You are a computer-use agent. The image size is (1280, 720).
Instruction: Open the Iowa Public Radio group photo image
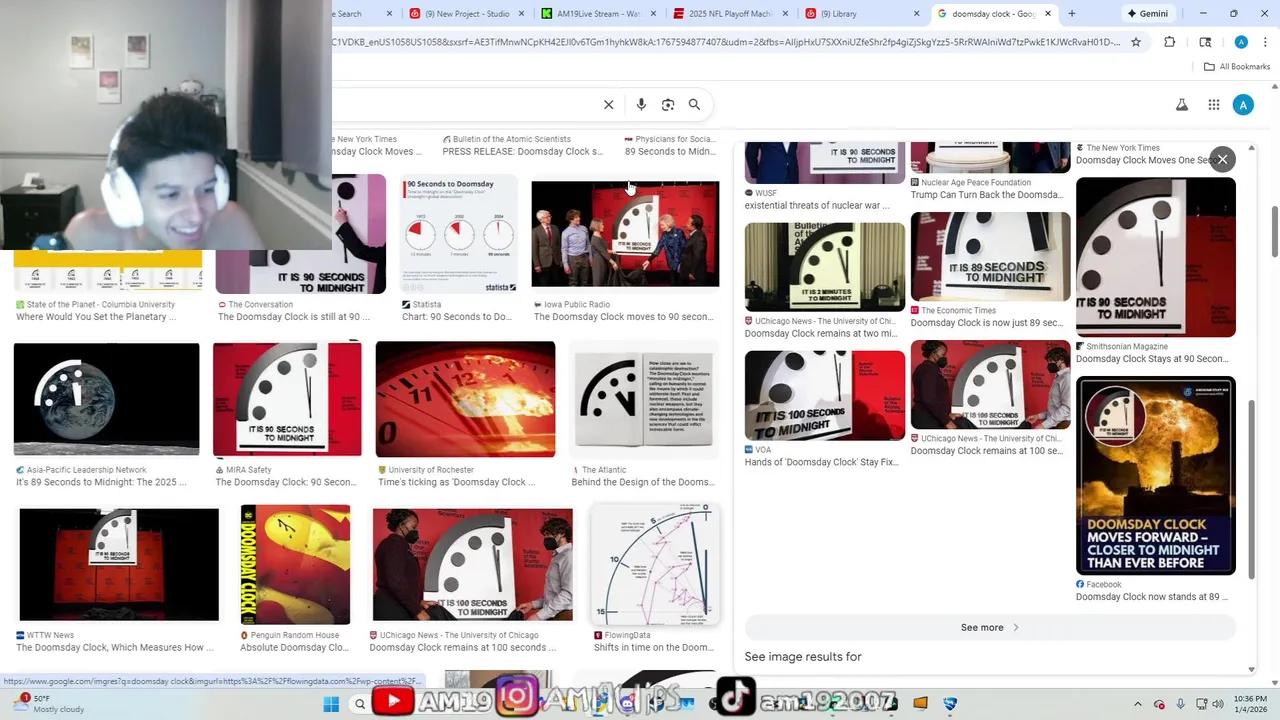[x=625, y=234]
